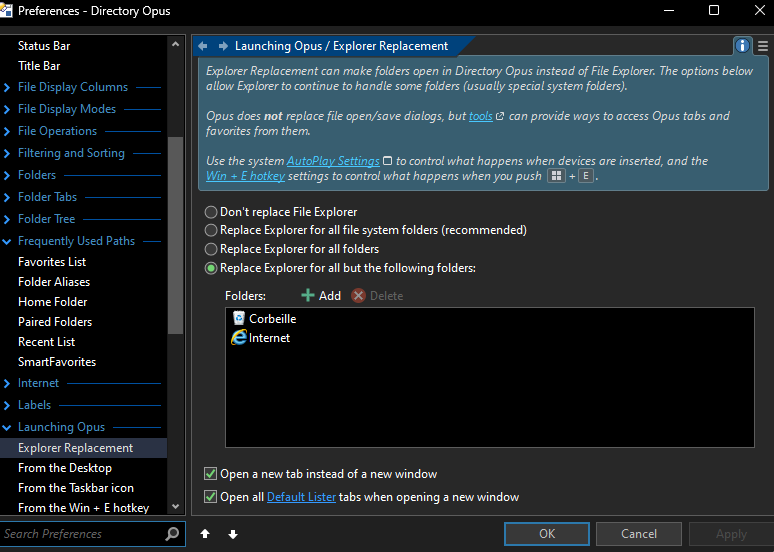Open Win + E hotkey link

pyautogui.click(x=245, y=176)
